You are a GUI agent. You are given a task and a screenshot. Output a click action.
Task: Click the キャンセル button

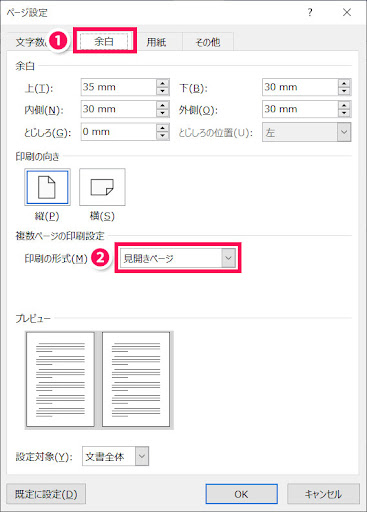tap(323, 494)
